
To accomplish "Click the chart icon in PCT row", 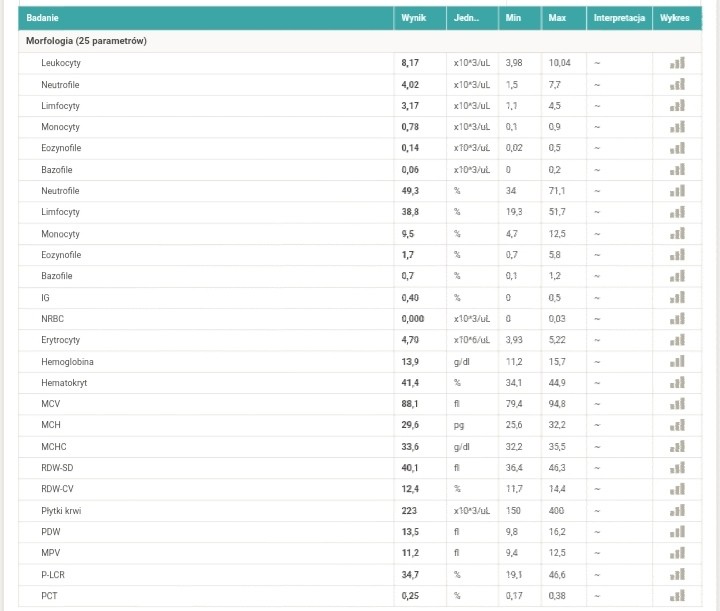I will click(677, 596).
